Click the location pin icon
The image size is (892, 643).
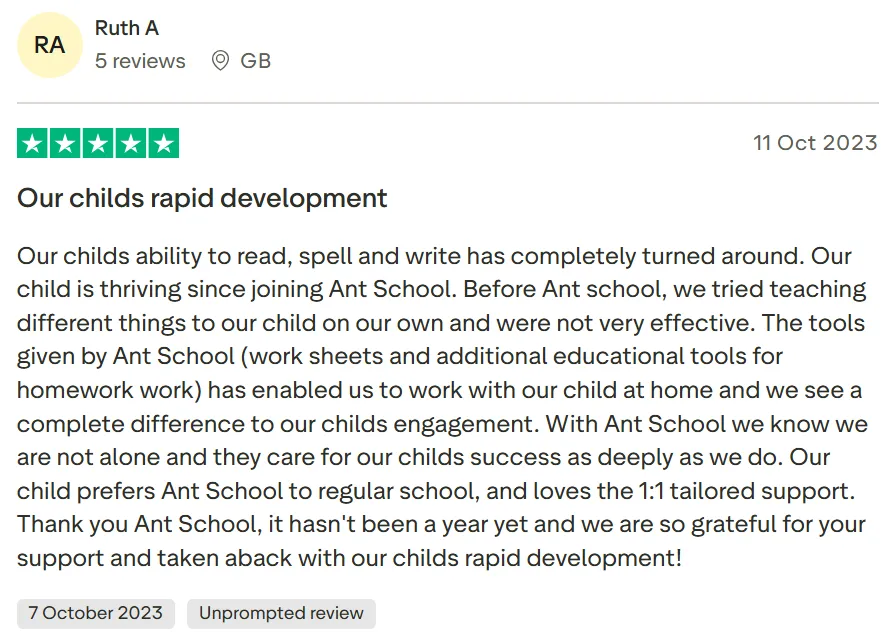click(220, 60)
